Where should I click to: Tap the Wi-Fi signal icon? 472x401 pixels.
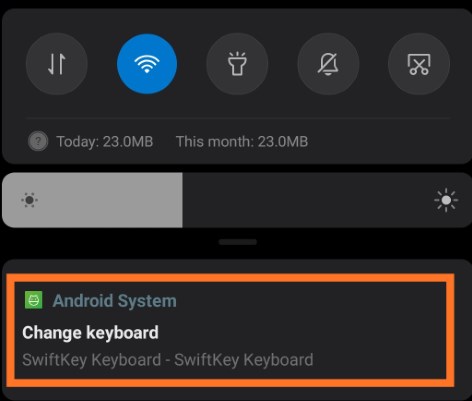pyautogui.click(x=147, y=64)
